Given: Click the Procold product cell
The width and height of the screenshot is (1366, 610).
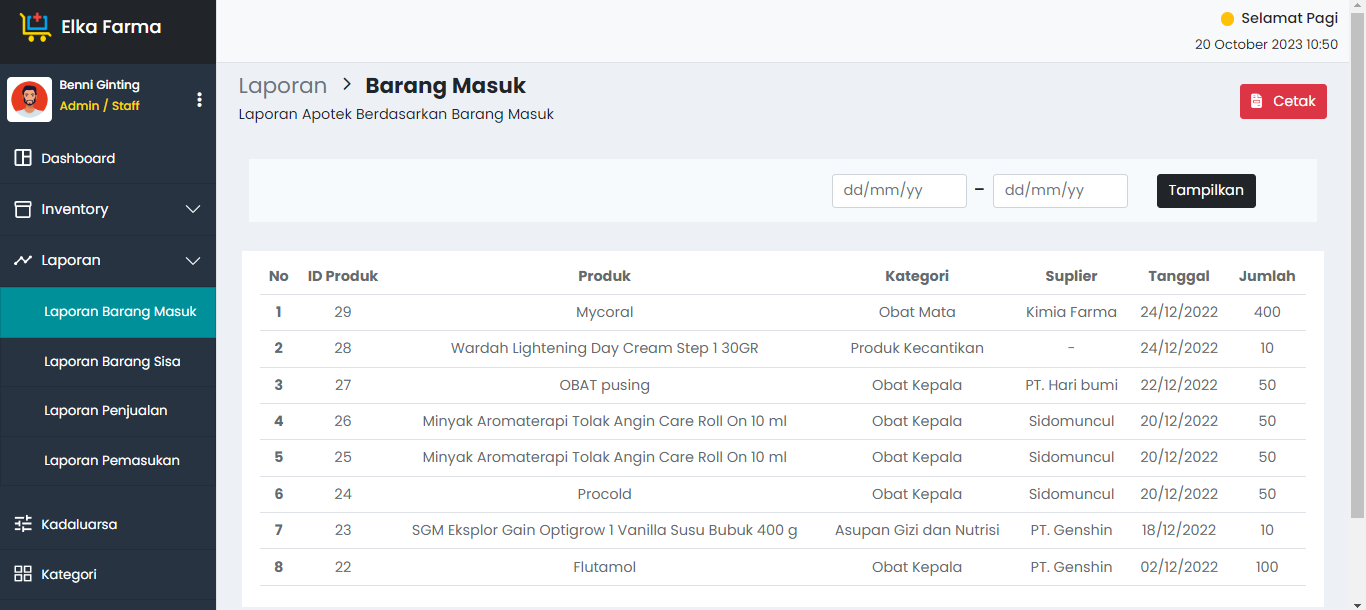Looking at the screenshot, I should coord(605,494).
